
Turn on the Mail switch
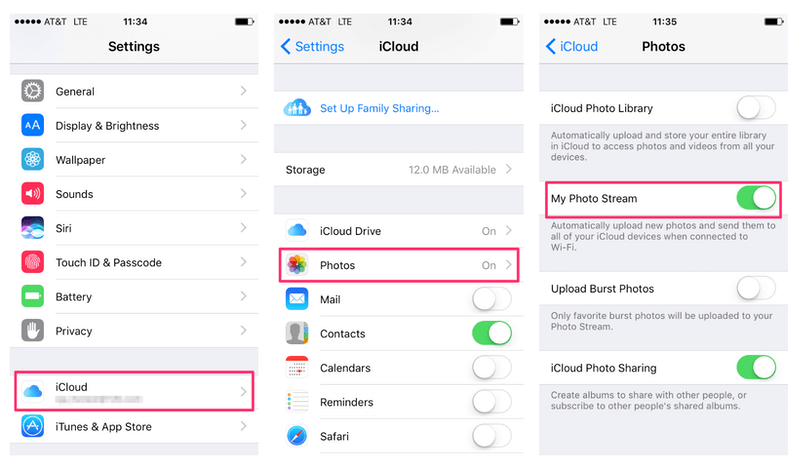(492, 299)
